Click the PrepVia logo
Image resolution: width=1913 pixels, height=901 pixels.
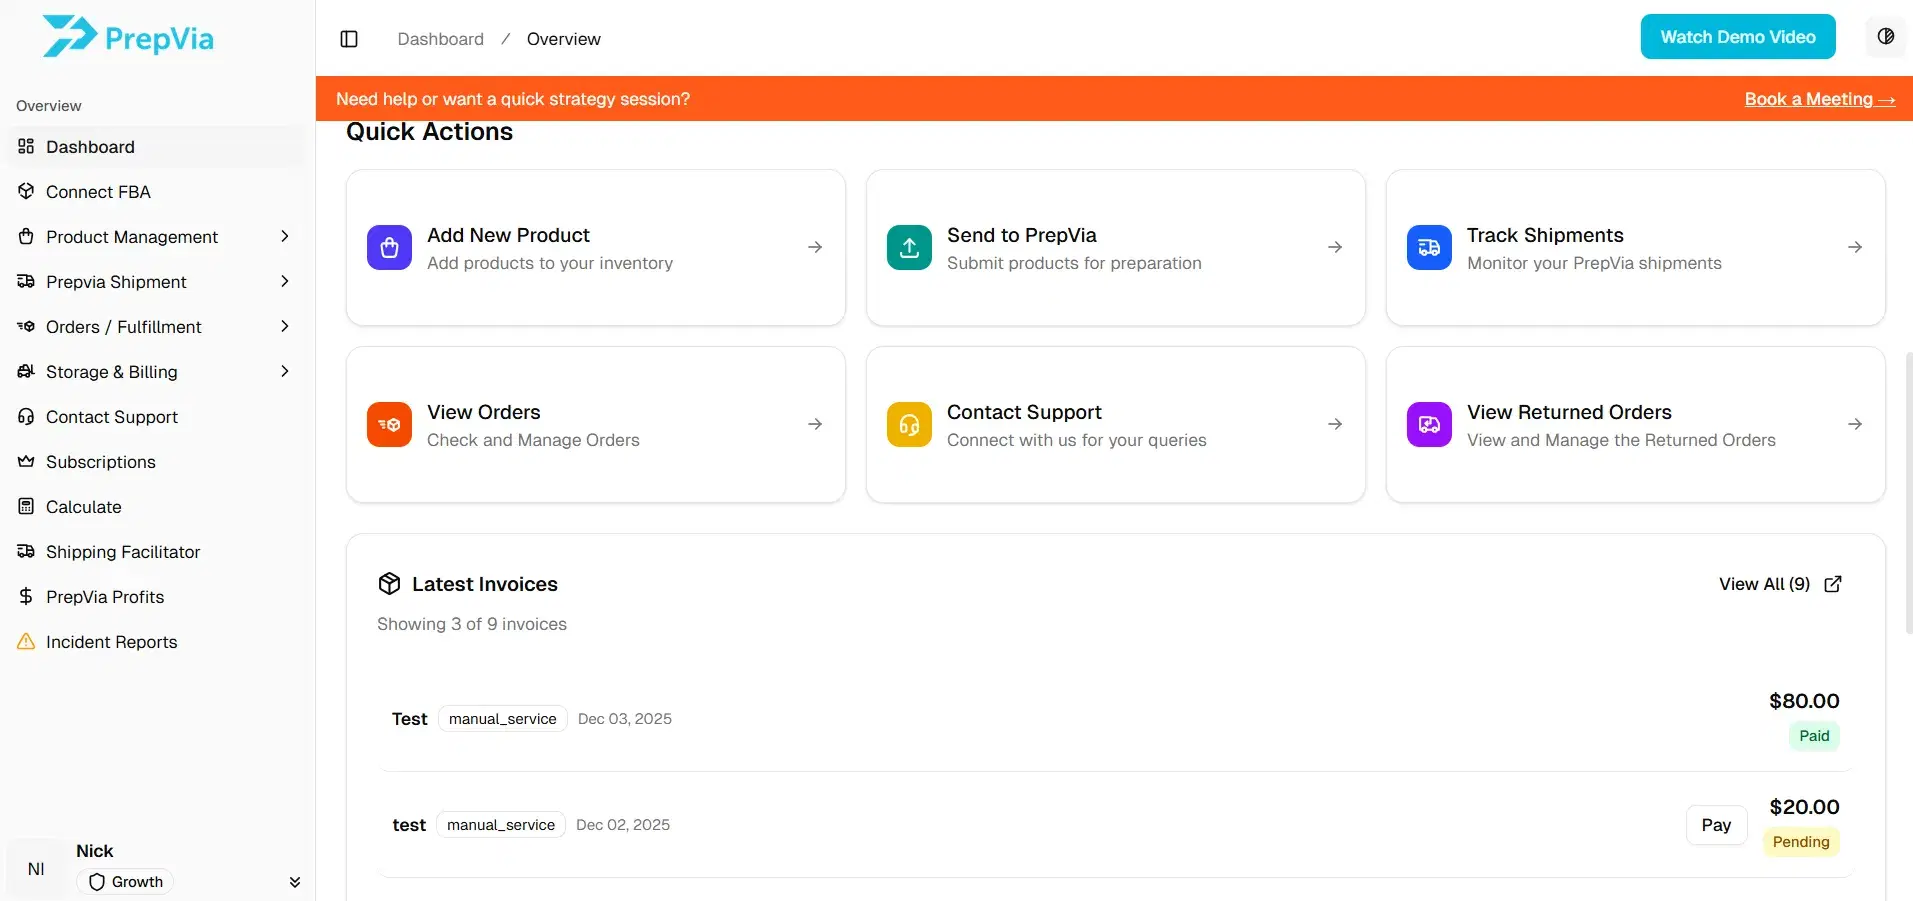tap(127, 36)
